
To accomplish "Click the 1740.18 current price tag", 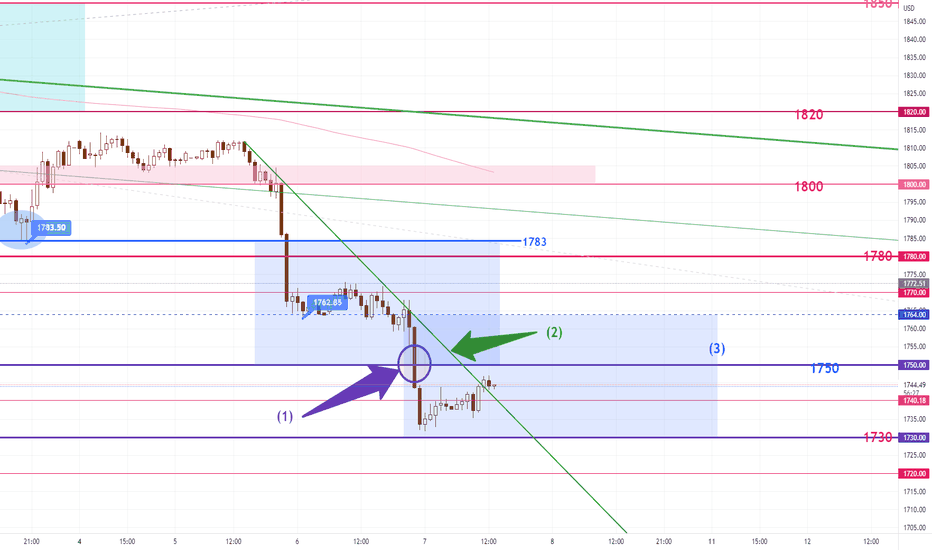I will pyautogui.click(x=915, y=400).
